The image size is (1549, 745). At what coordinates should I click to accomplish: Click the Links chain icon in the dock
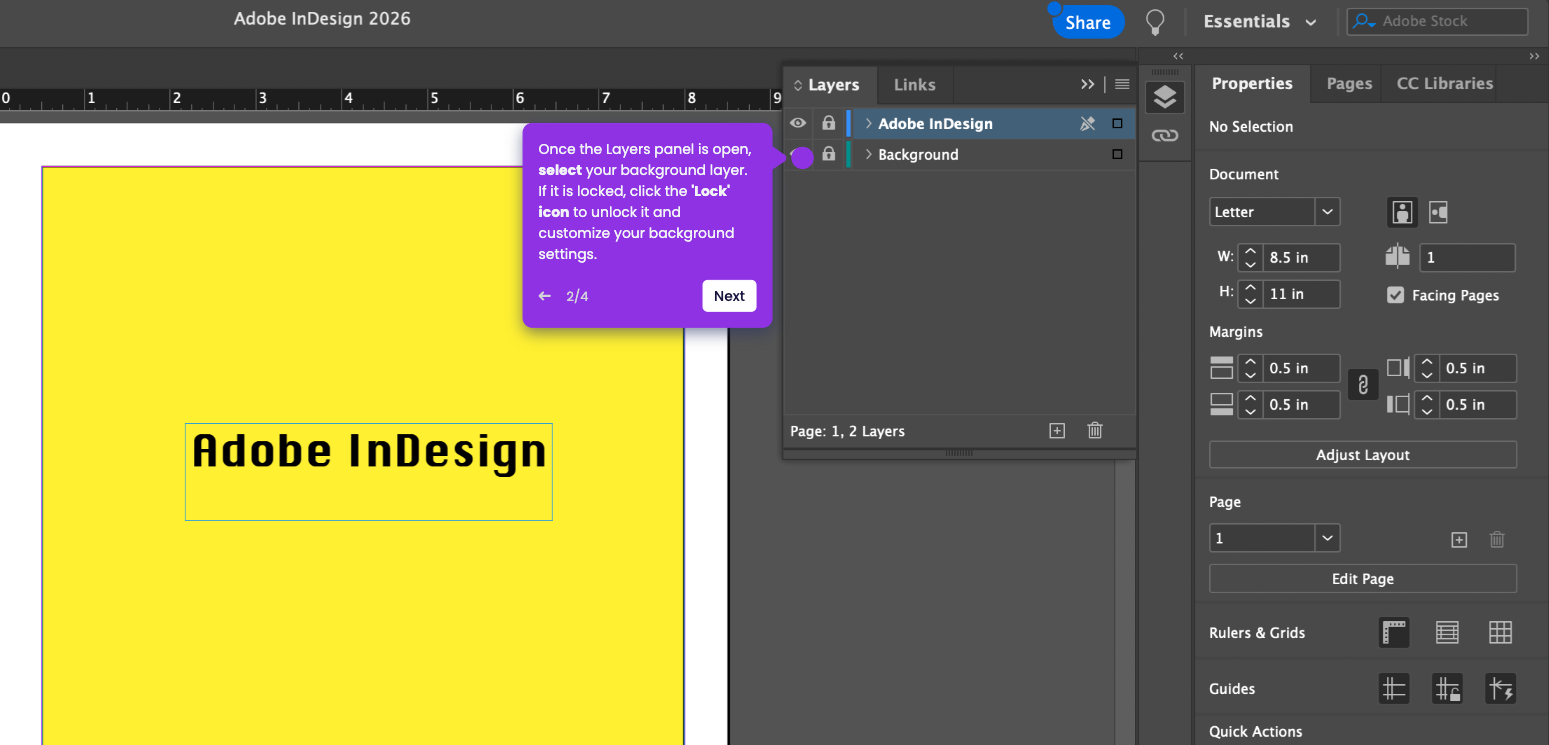[x=1165, y=135]
